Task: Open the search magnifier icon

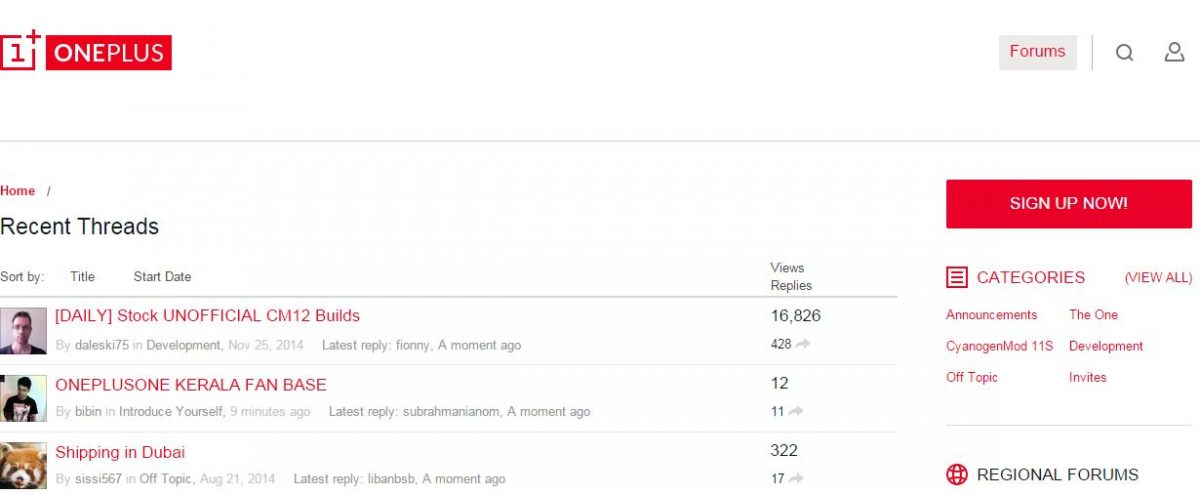Action: [1124, 53]
